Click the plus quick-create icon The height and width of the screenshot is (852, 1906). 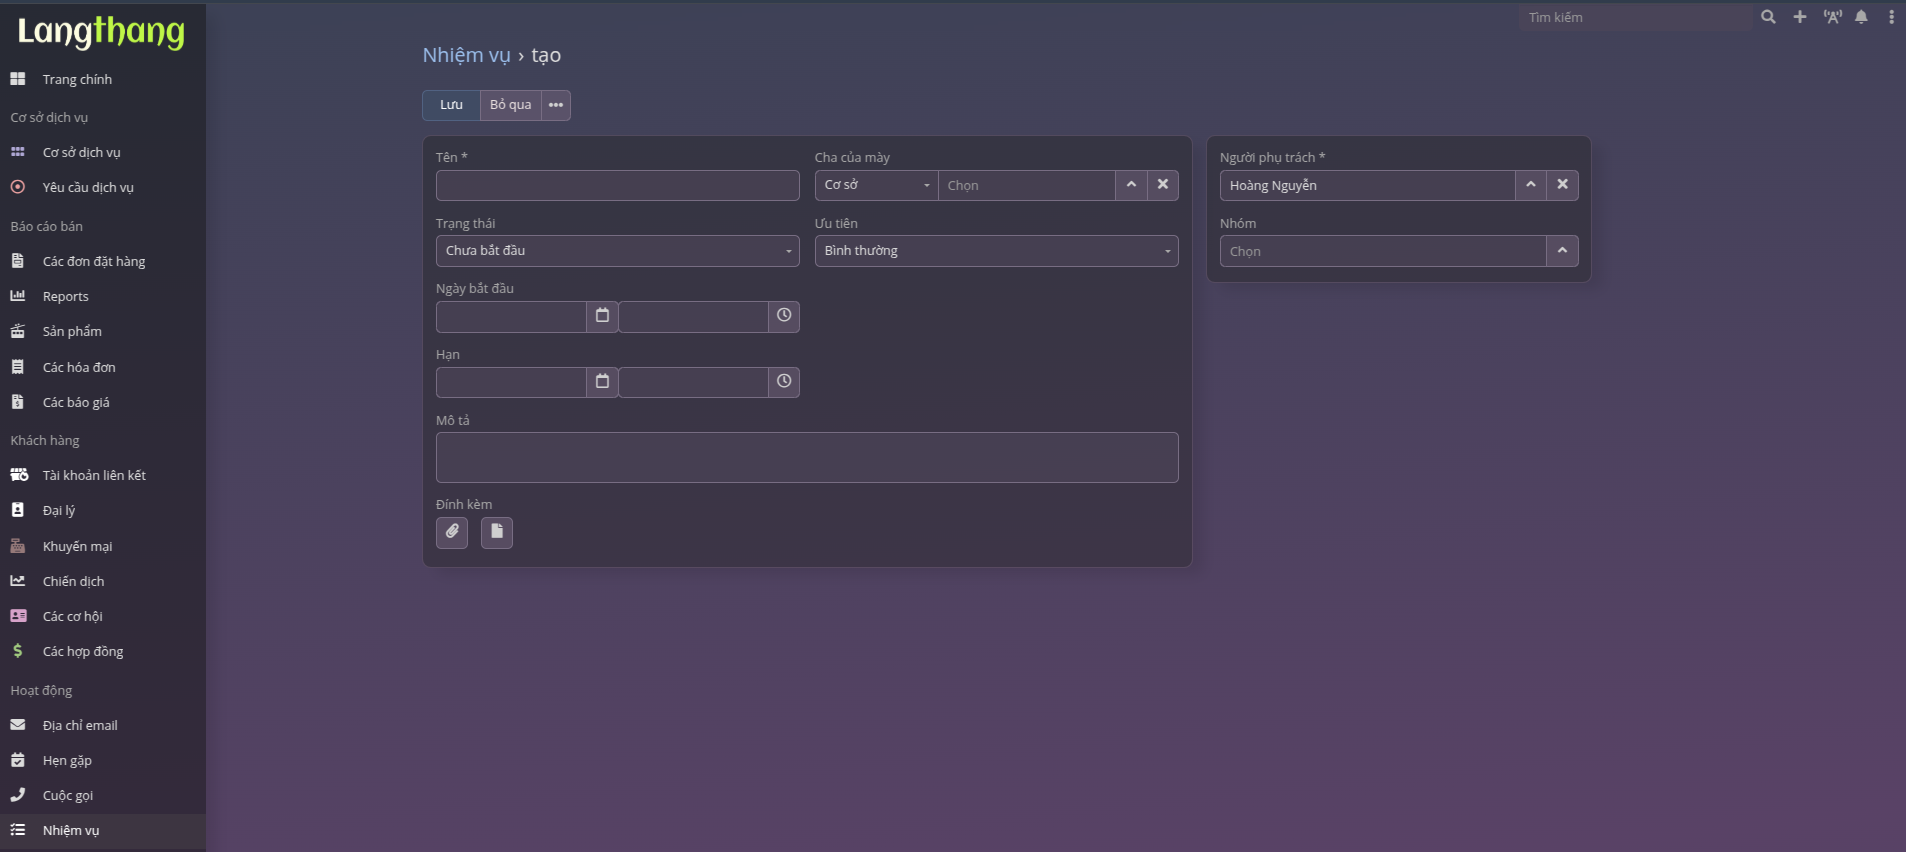(x=1799, y=17)
